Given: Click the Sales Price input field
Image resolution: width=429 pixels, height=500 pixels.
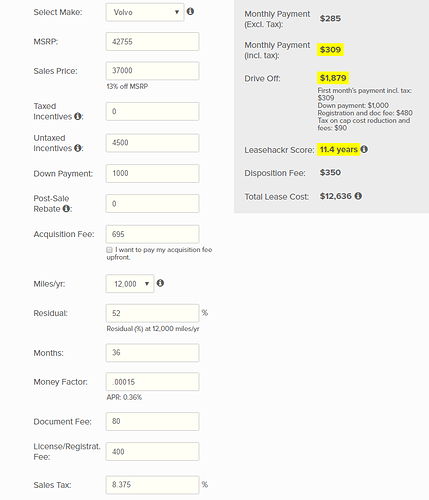Looking at the screenshot, I should pyautogui.click(x=153, y=71).
